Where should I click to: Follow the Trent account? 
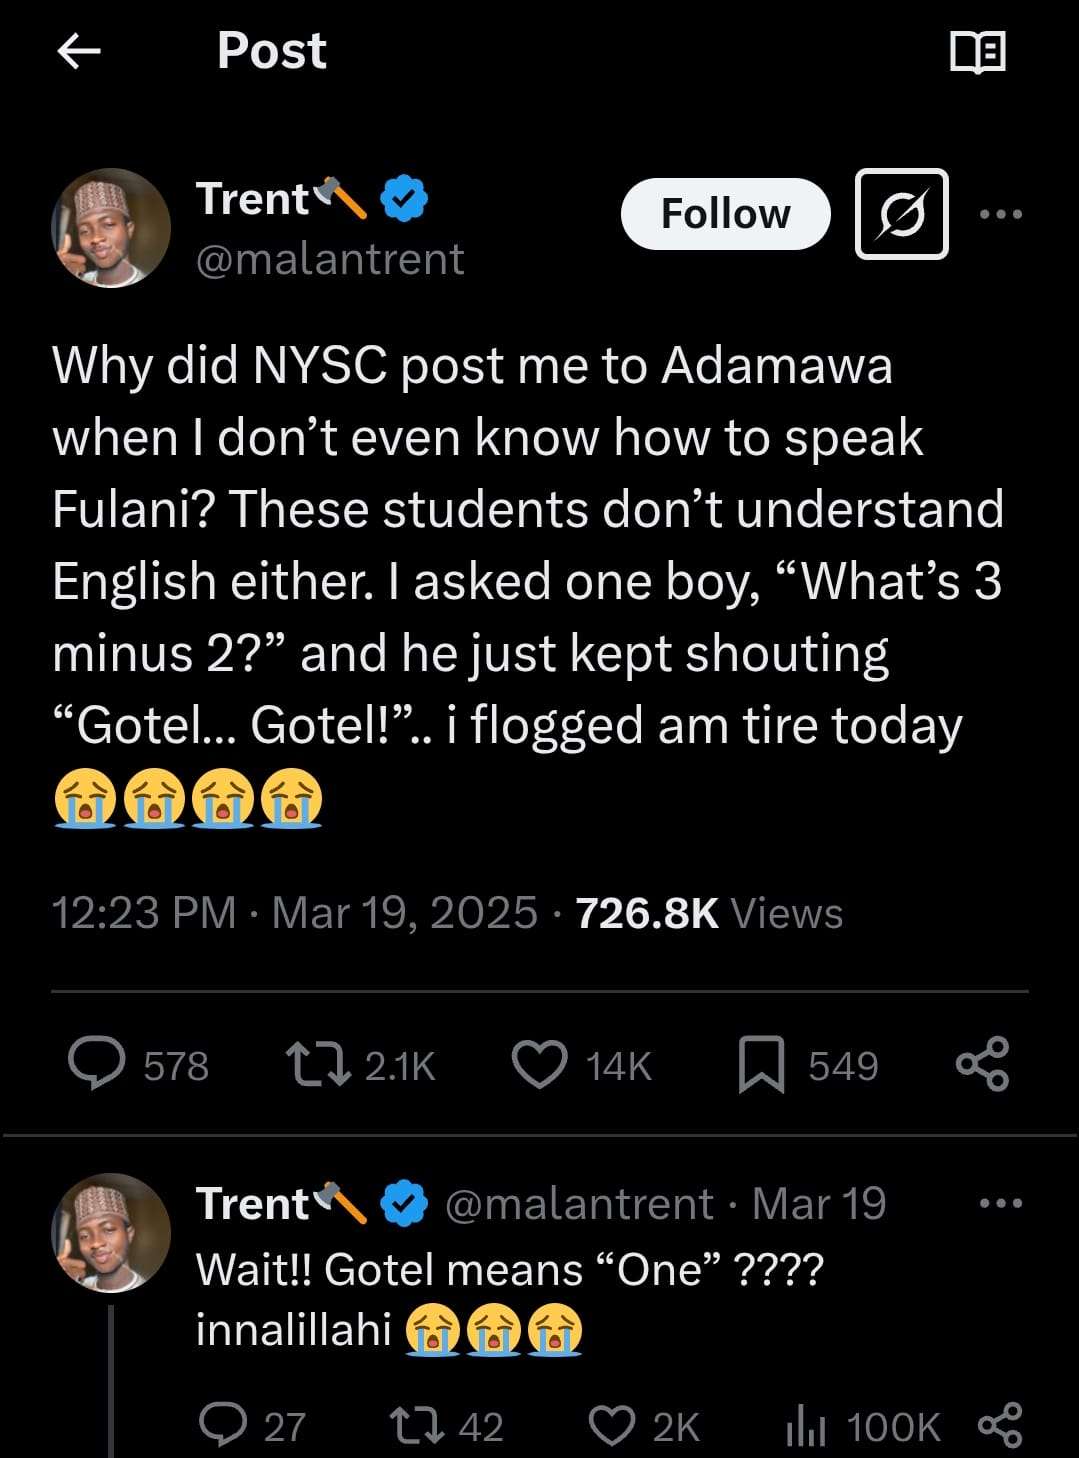point(725,214)
